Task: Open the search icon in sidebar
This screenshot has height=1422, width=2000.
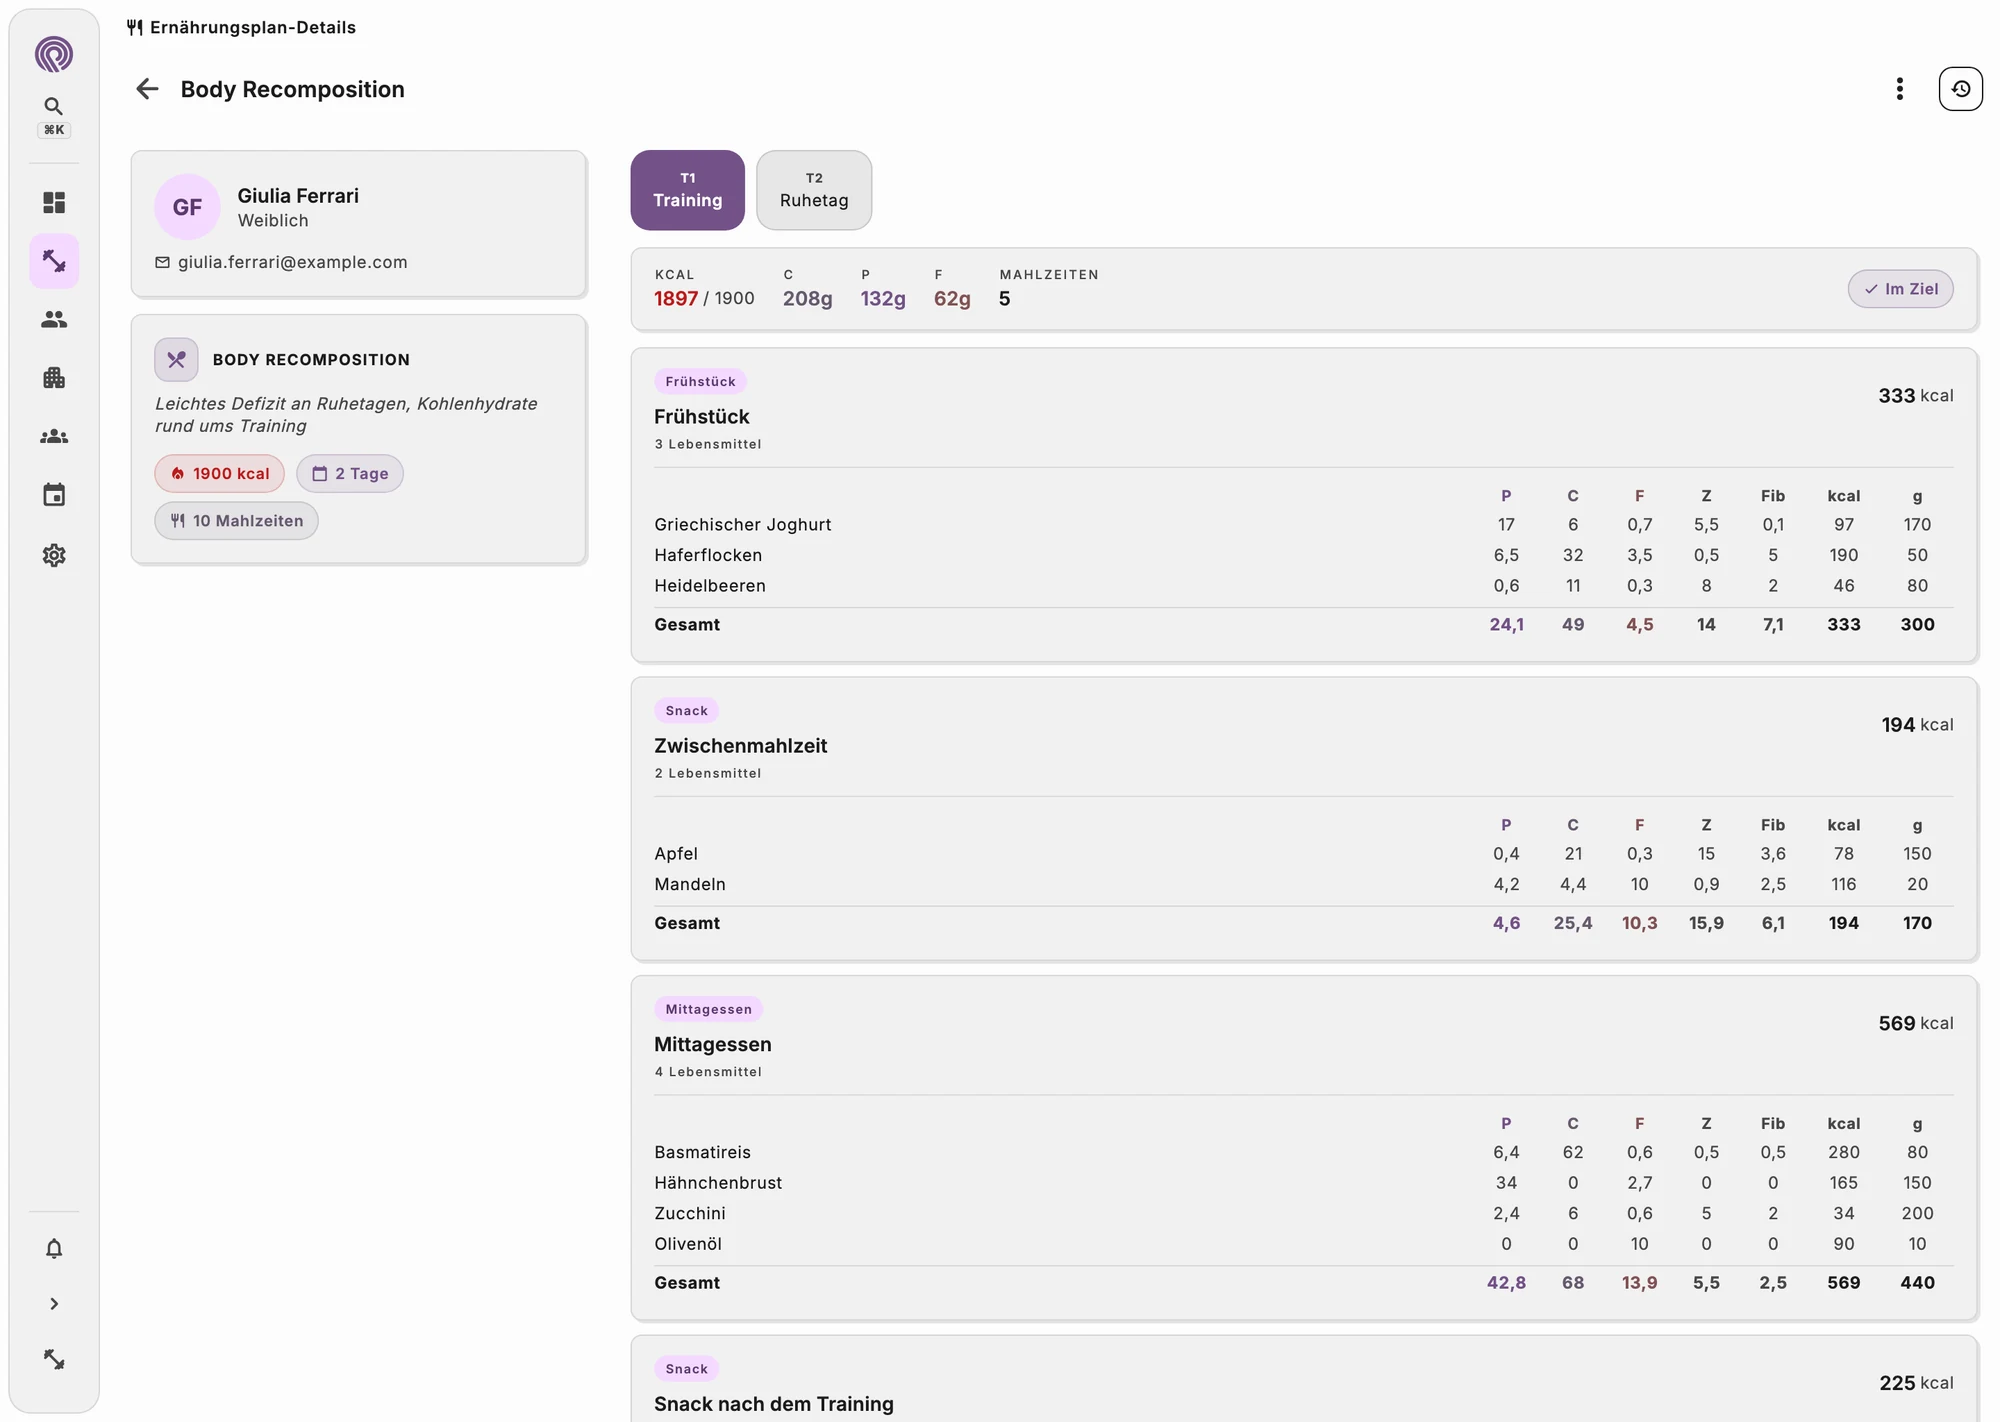Action: [x=54, y=106]
